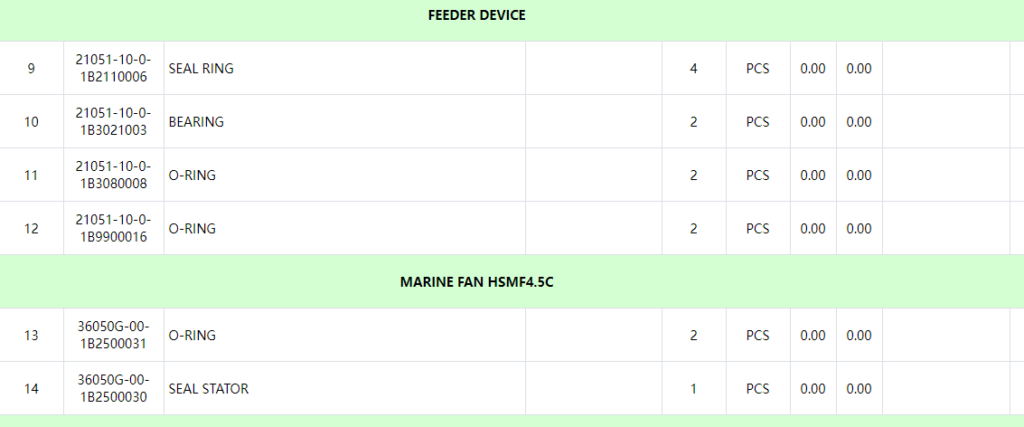Select part number 21051-10-0-1B2110006
The image size is (1024, 427).
coord(113,69)
